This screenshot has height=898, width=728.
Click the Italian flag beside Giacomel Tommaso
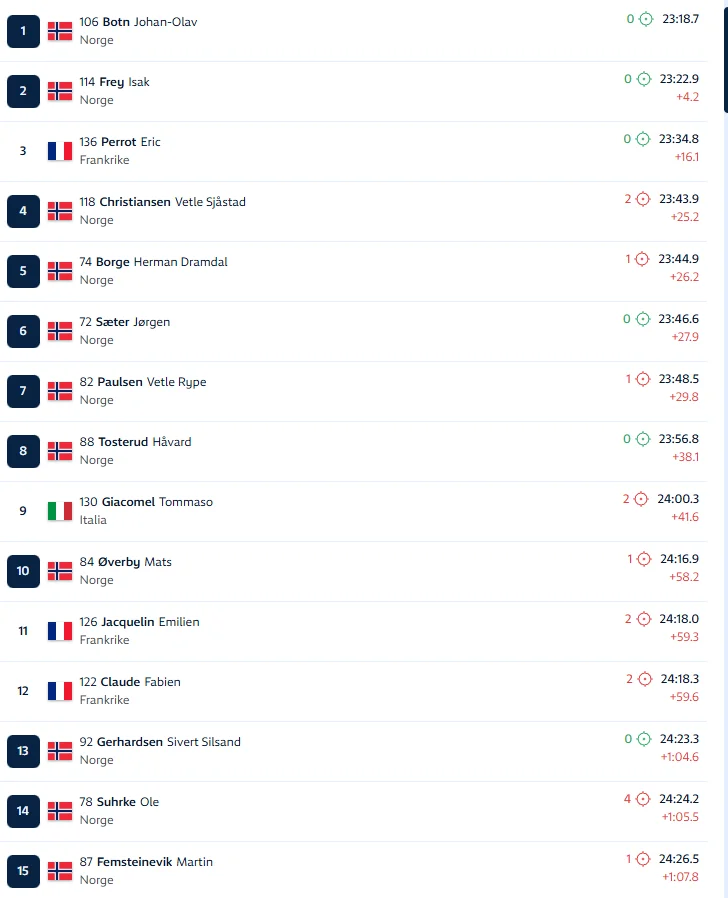60,511
